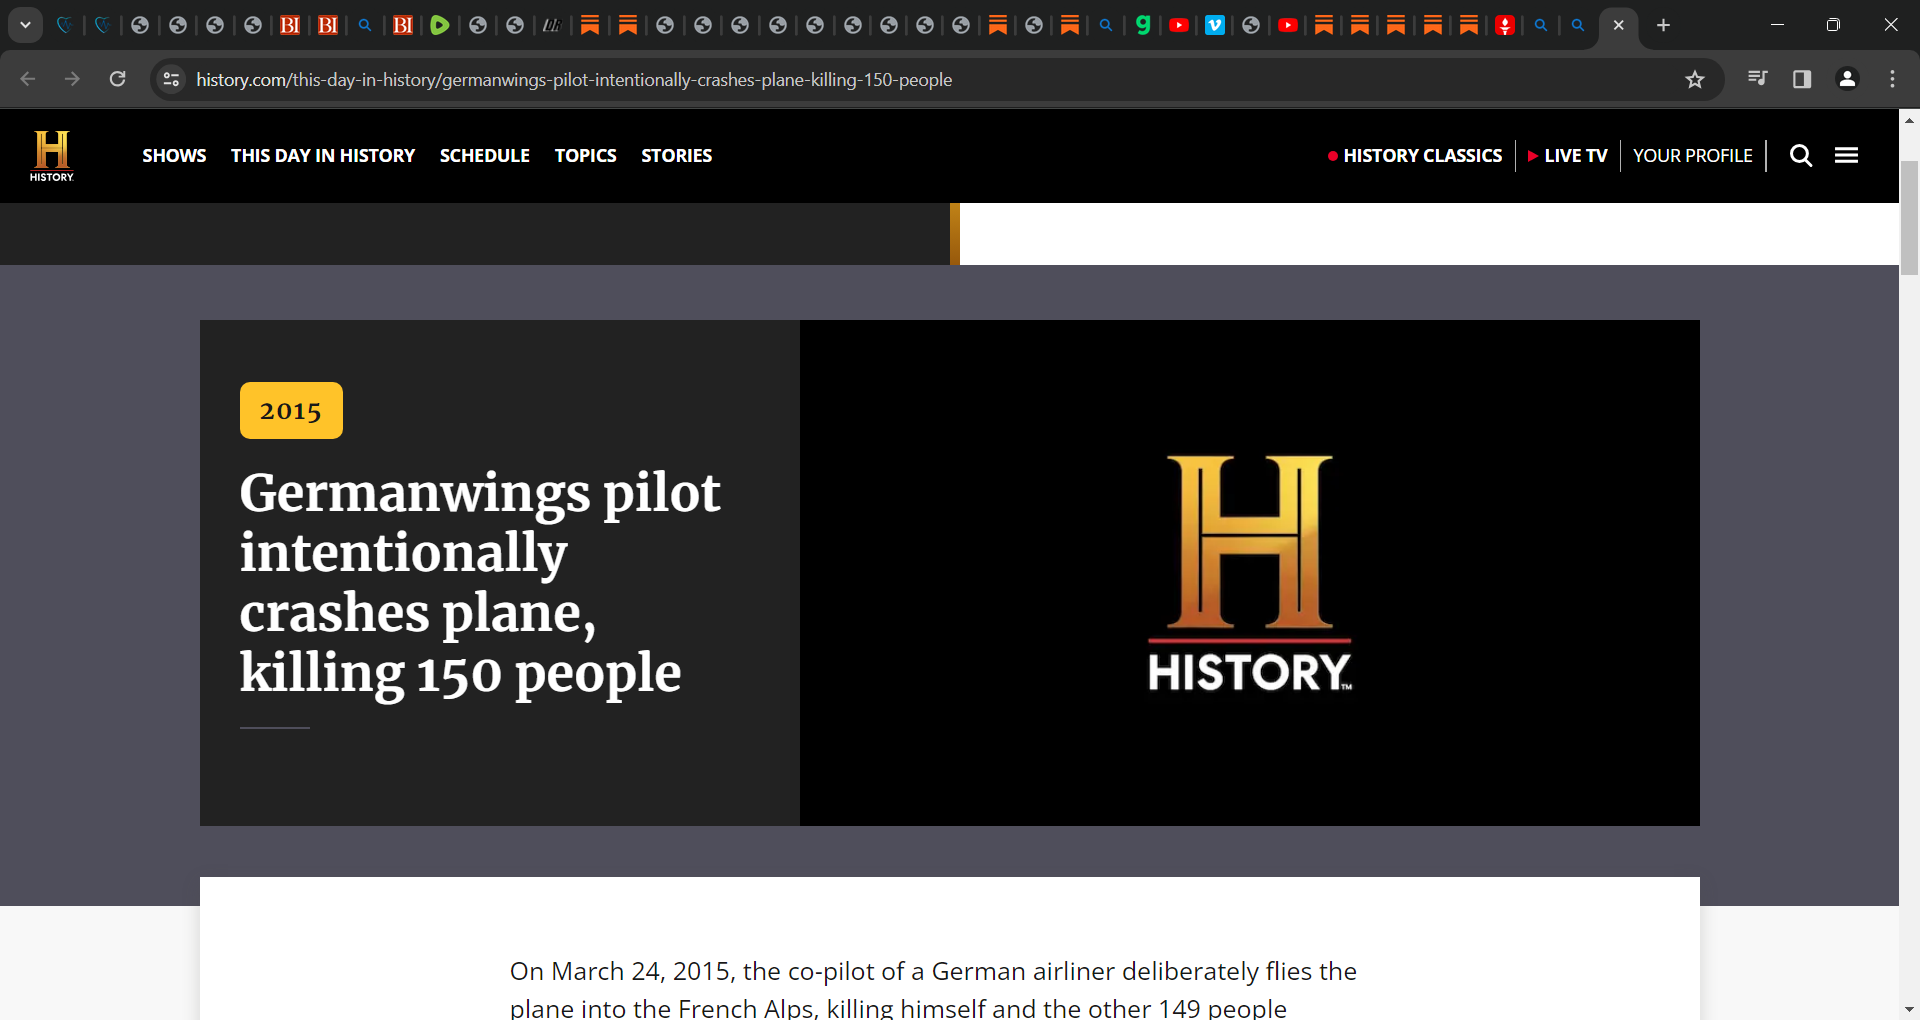Open YOUR PROFILE link
The width and height of the screenshot is (1920, 1020).
(x=1693, y=156)
